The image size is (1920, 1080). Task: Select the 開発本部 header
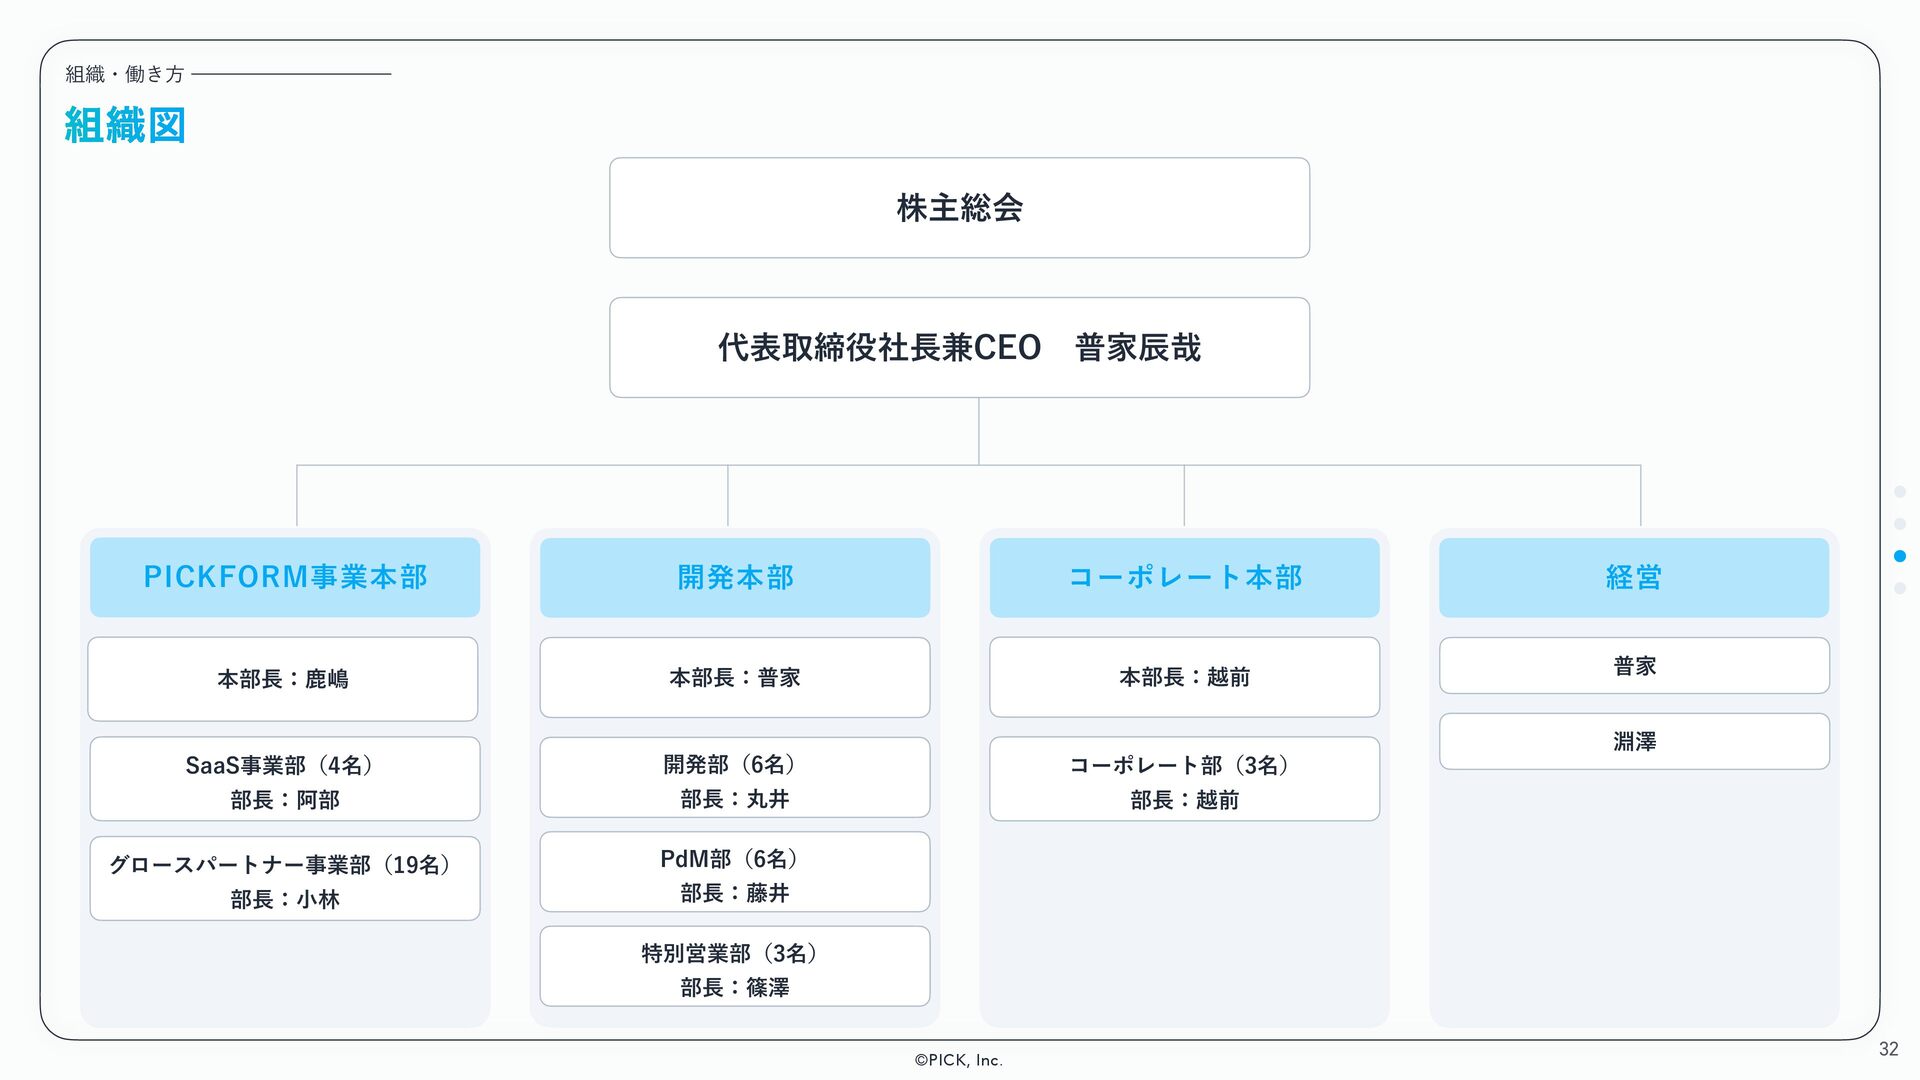[x=735, y=577]
